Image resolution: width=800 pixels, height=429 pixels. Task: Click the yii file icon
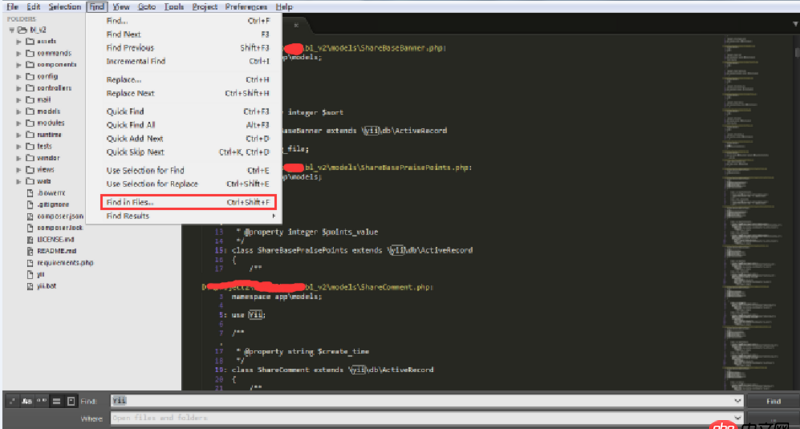pos(30,274)
